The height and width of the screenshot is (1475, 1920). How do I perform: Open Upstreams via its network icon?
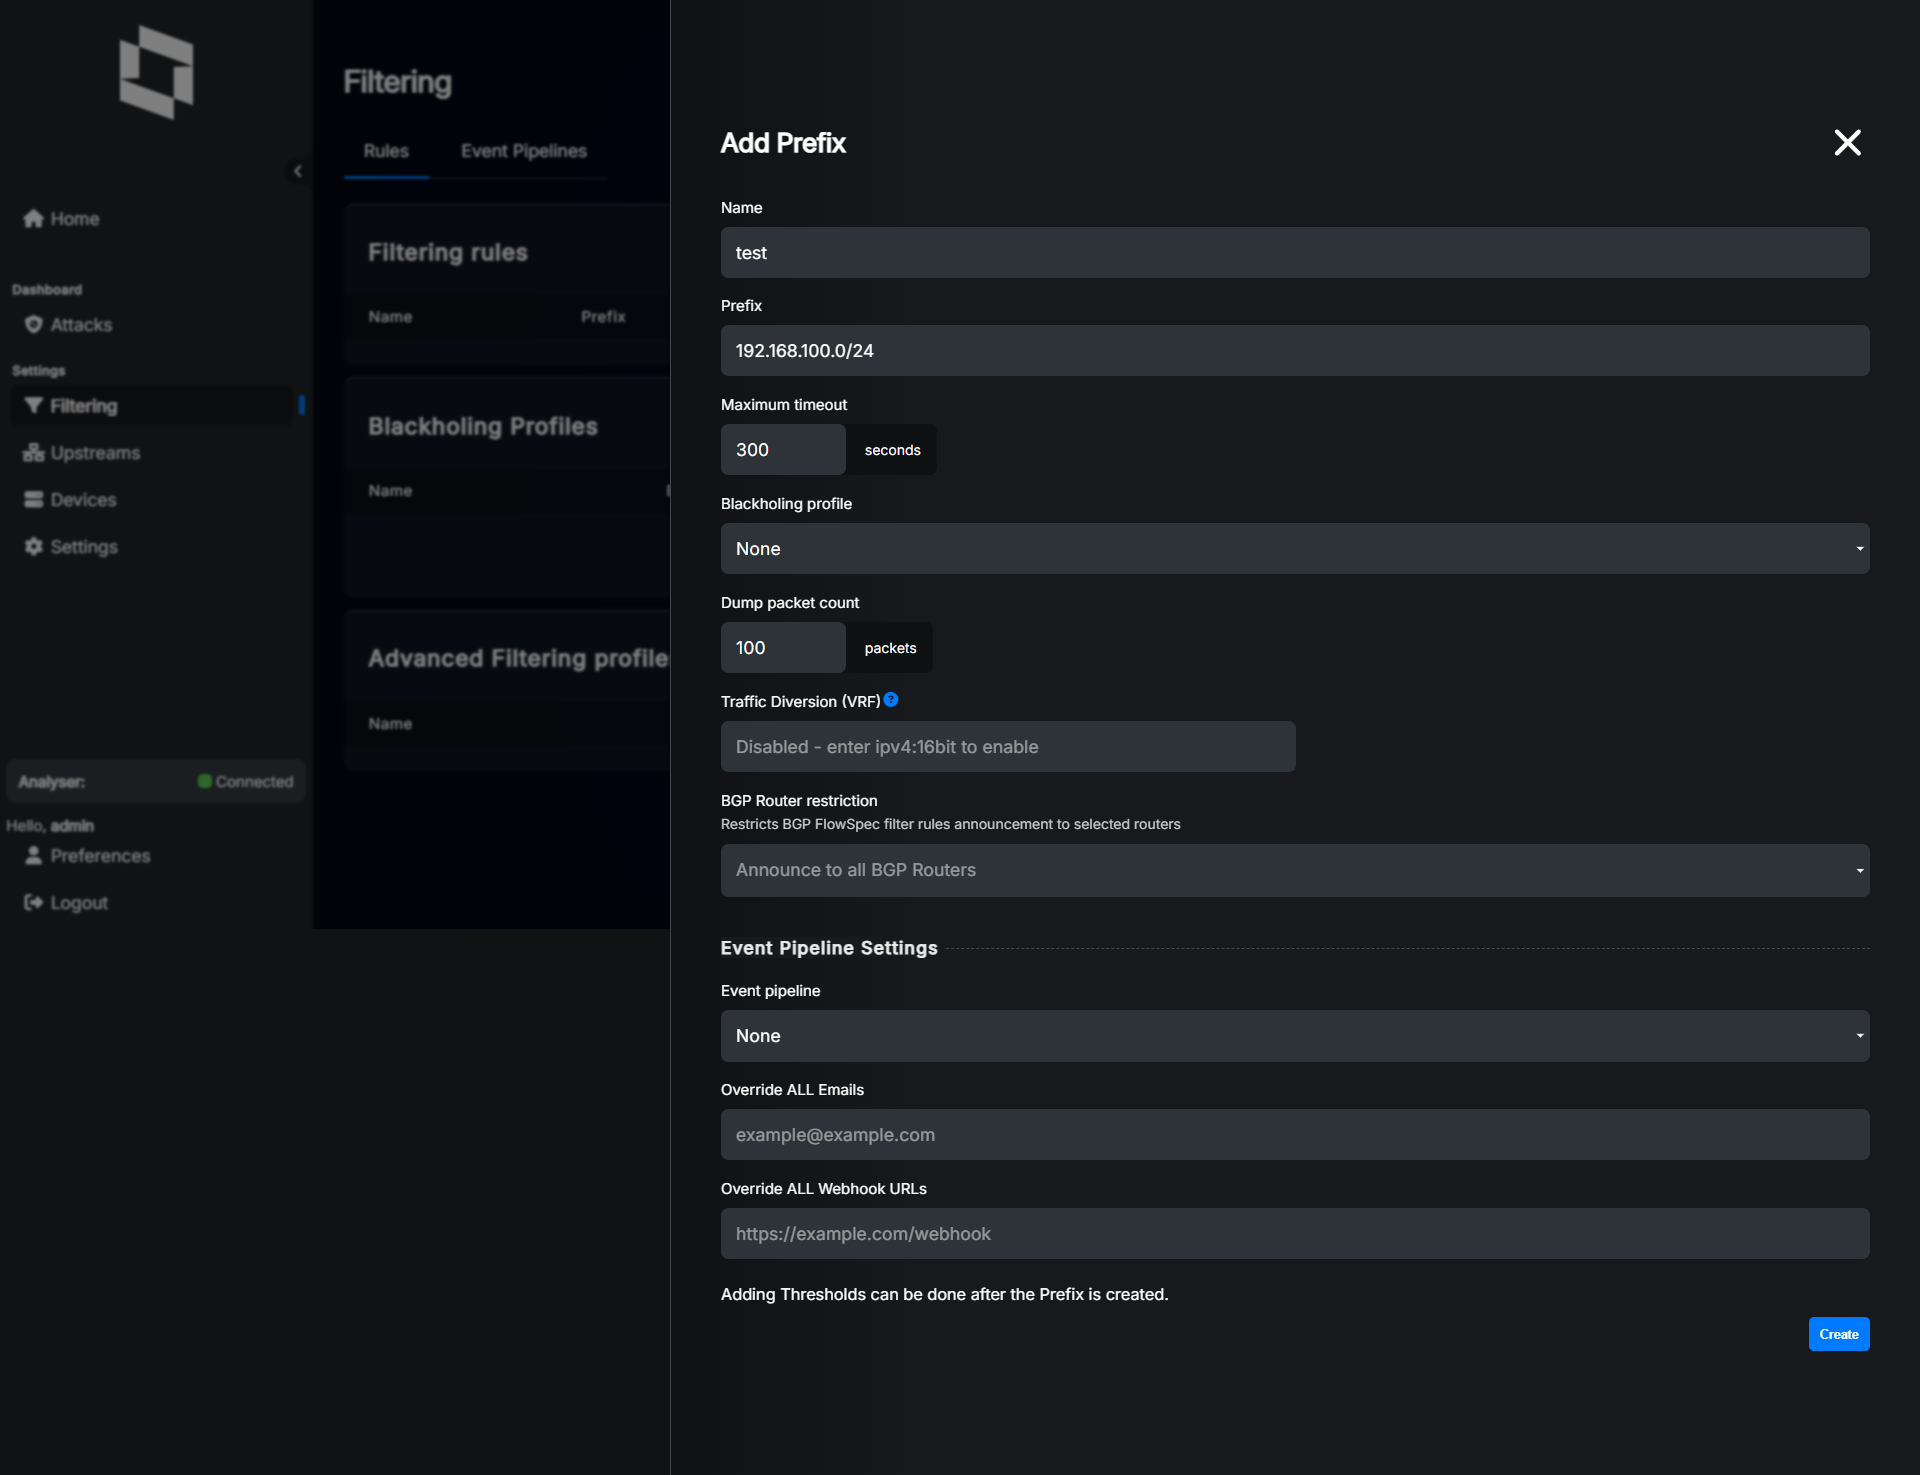coord(33,453)
